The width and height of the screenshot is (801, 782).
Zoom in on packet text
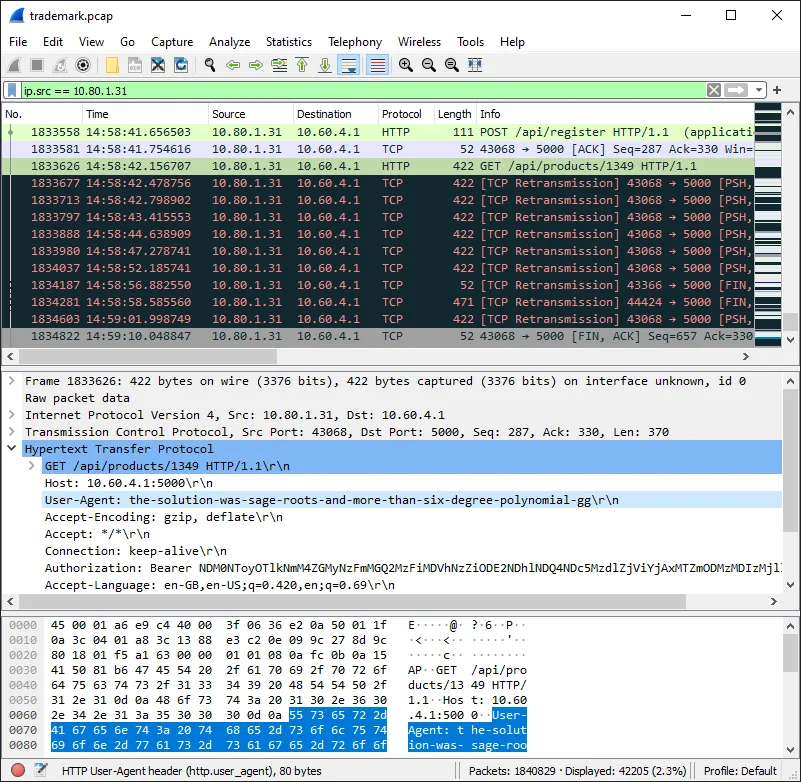pyautogui.click(x=406, y=65)
